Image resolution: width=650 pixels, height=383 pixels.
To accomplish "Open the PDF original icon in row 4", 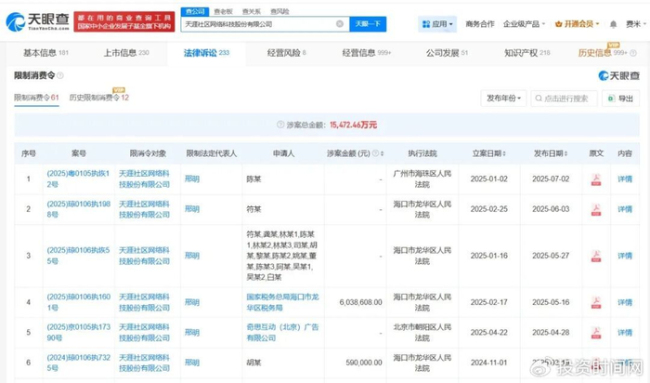I will tap(596, 302).
